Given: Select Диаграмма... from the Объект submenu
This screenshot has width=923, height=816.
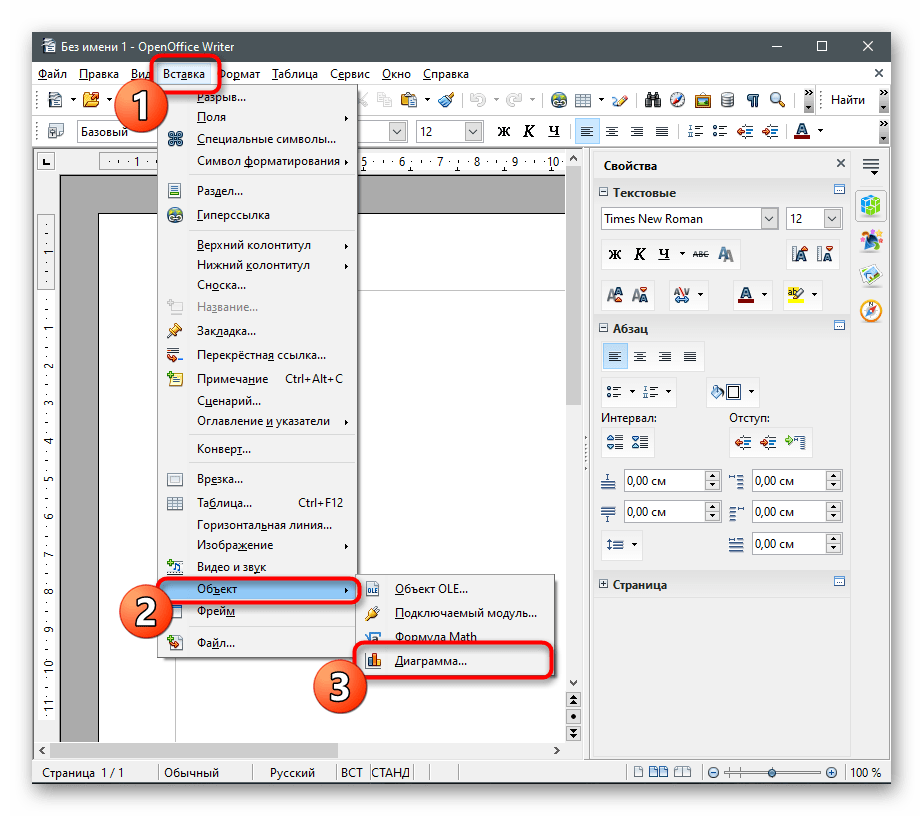Looking at the screenshot, I should pyautogui.click(x=430, y=661).
